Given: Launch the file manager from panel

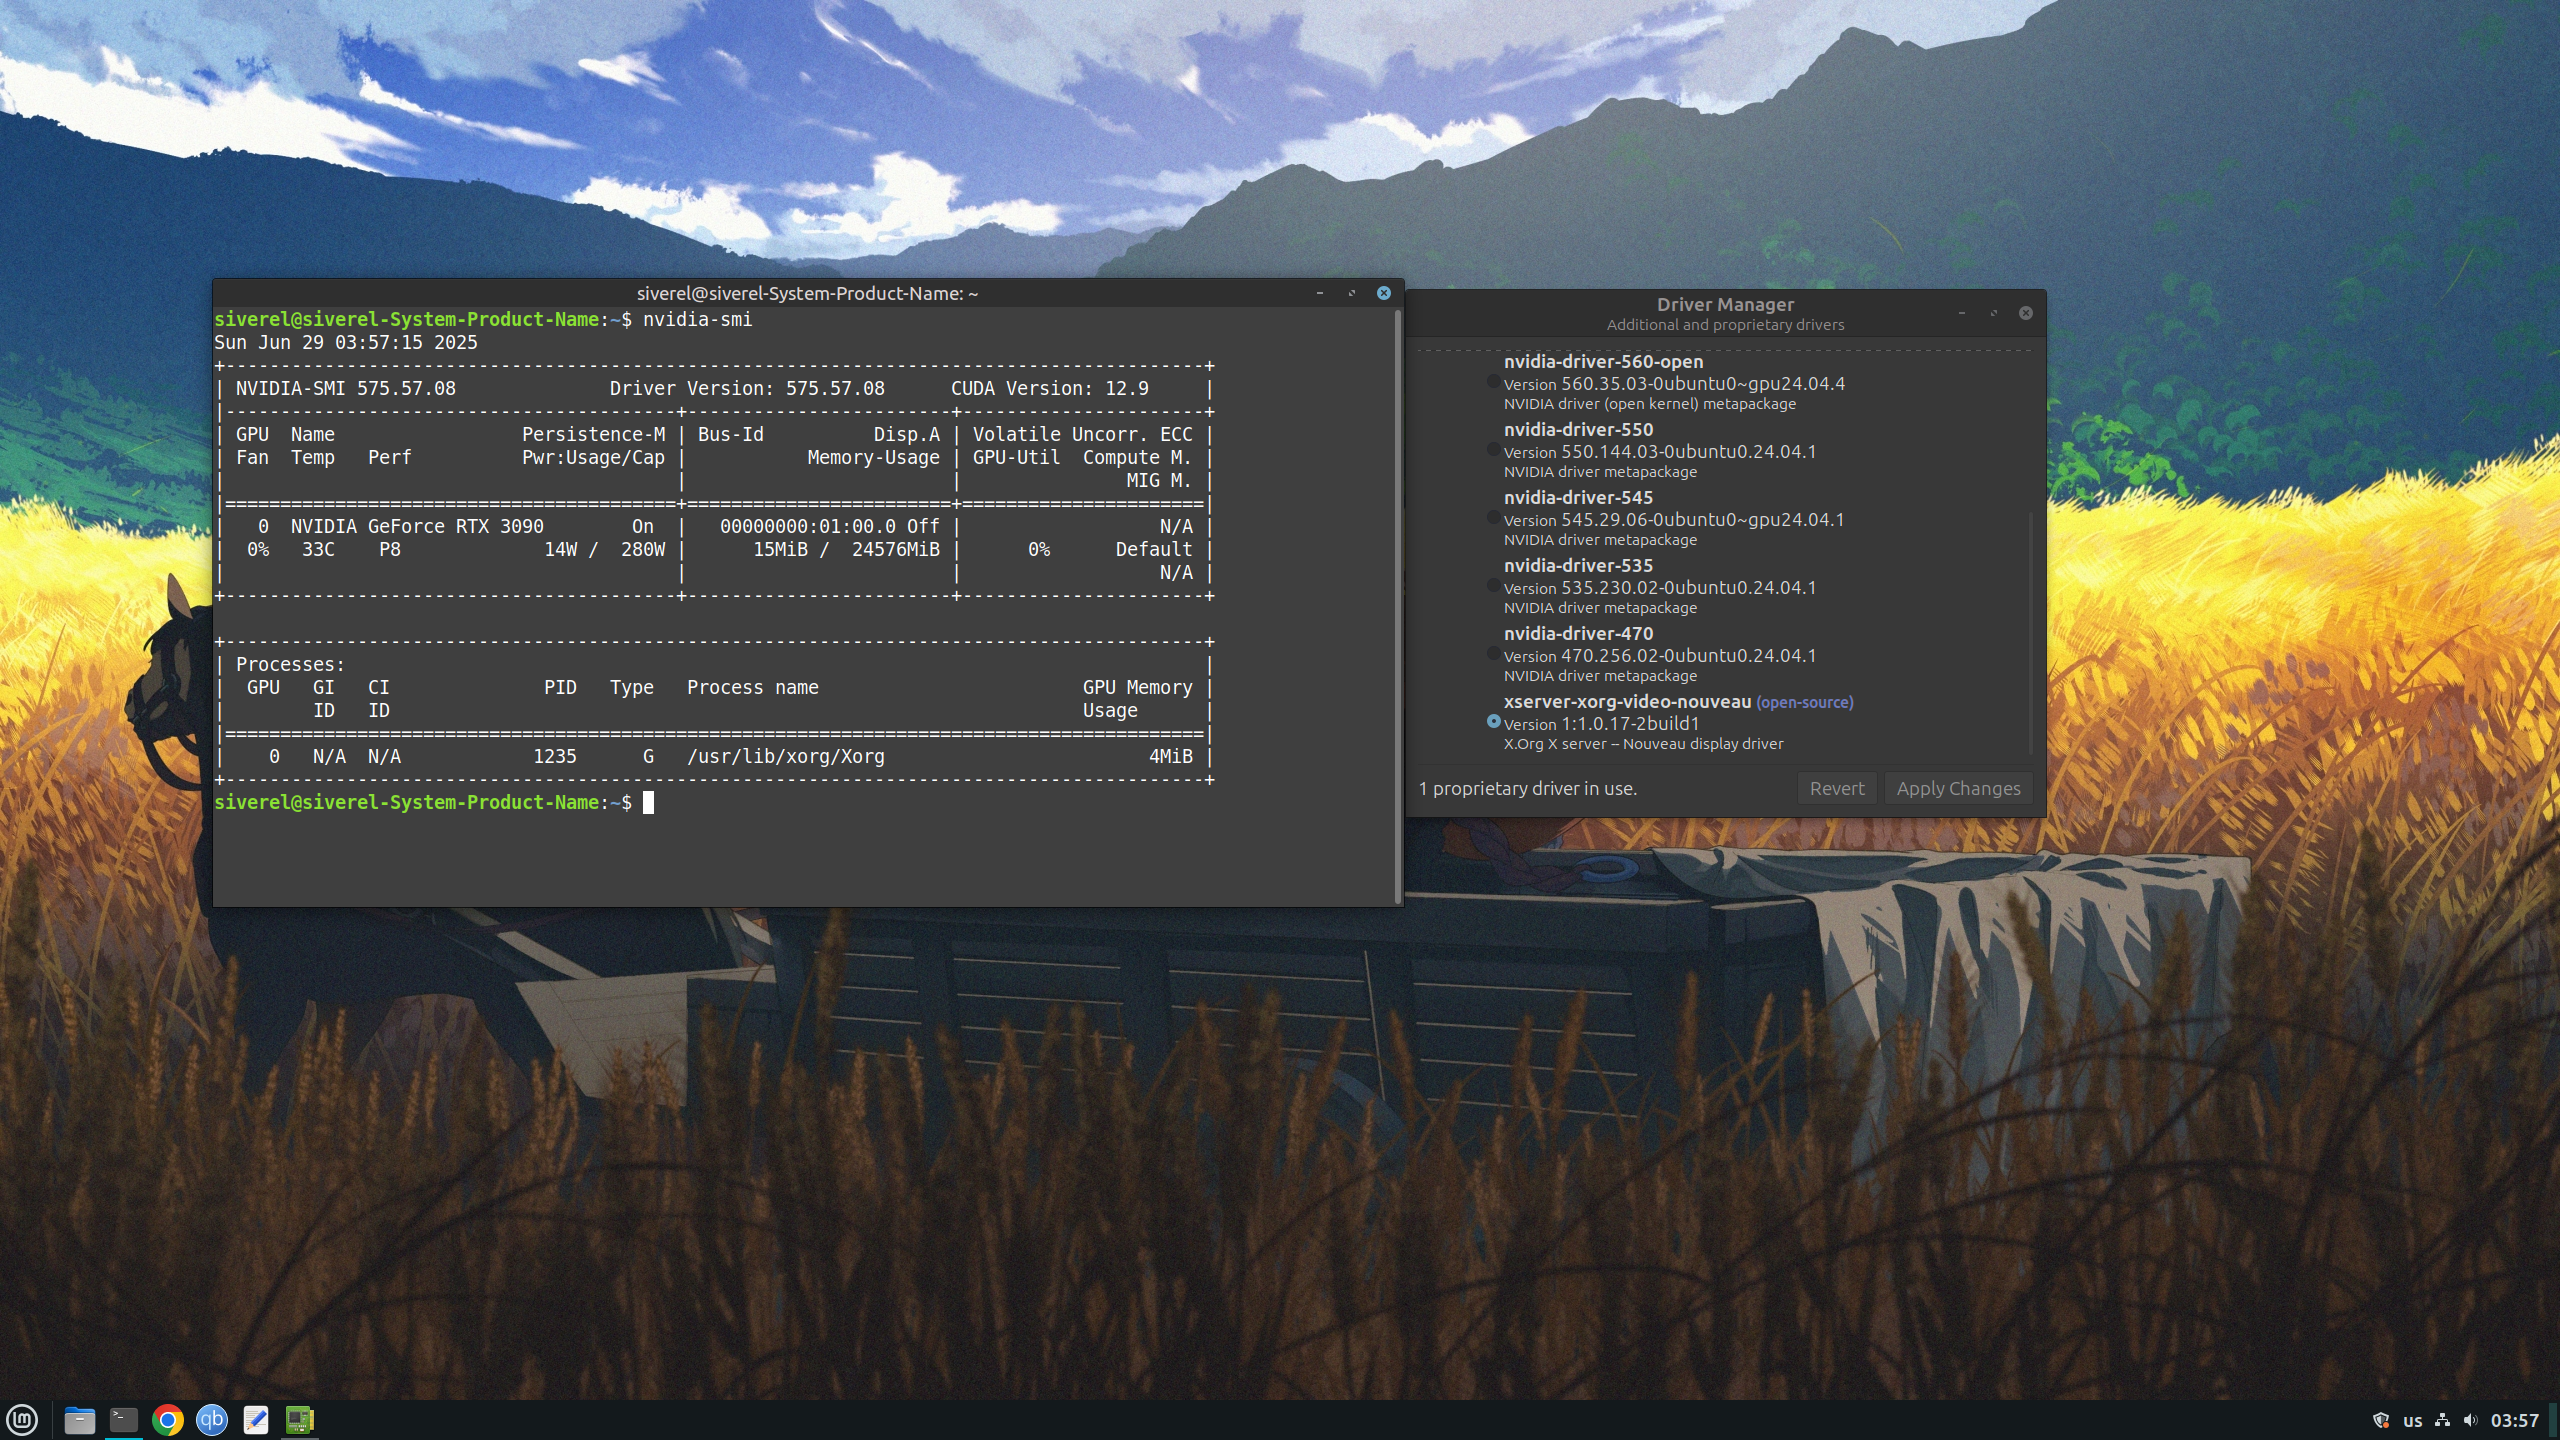Looking at the screenshot, I should tap(79, 1419).
